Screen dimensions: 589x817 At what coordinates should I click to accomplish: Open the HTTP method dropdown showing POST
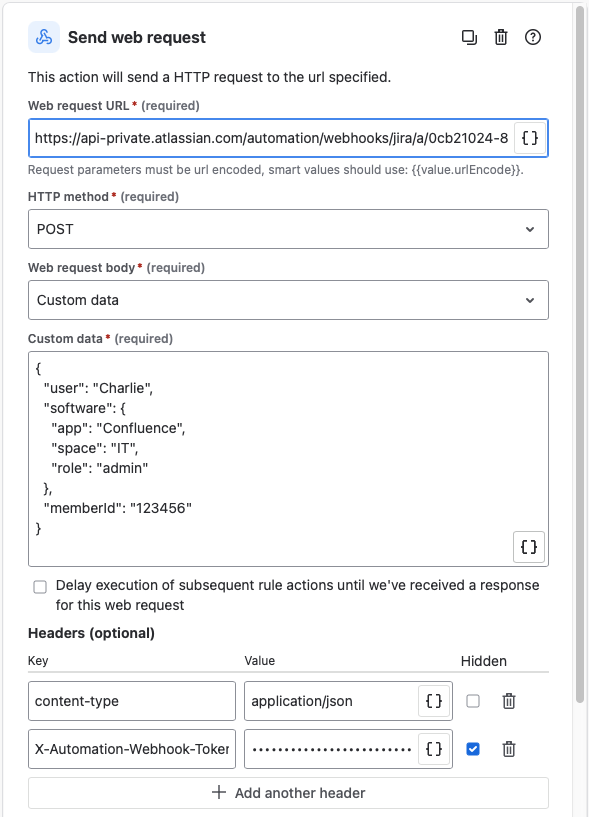pos(288,229)
